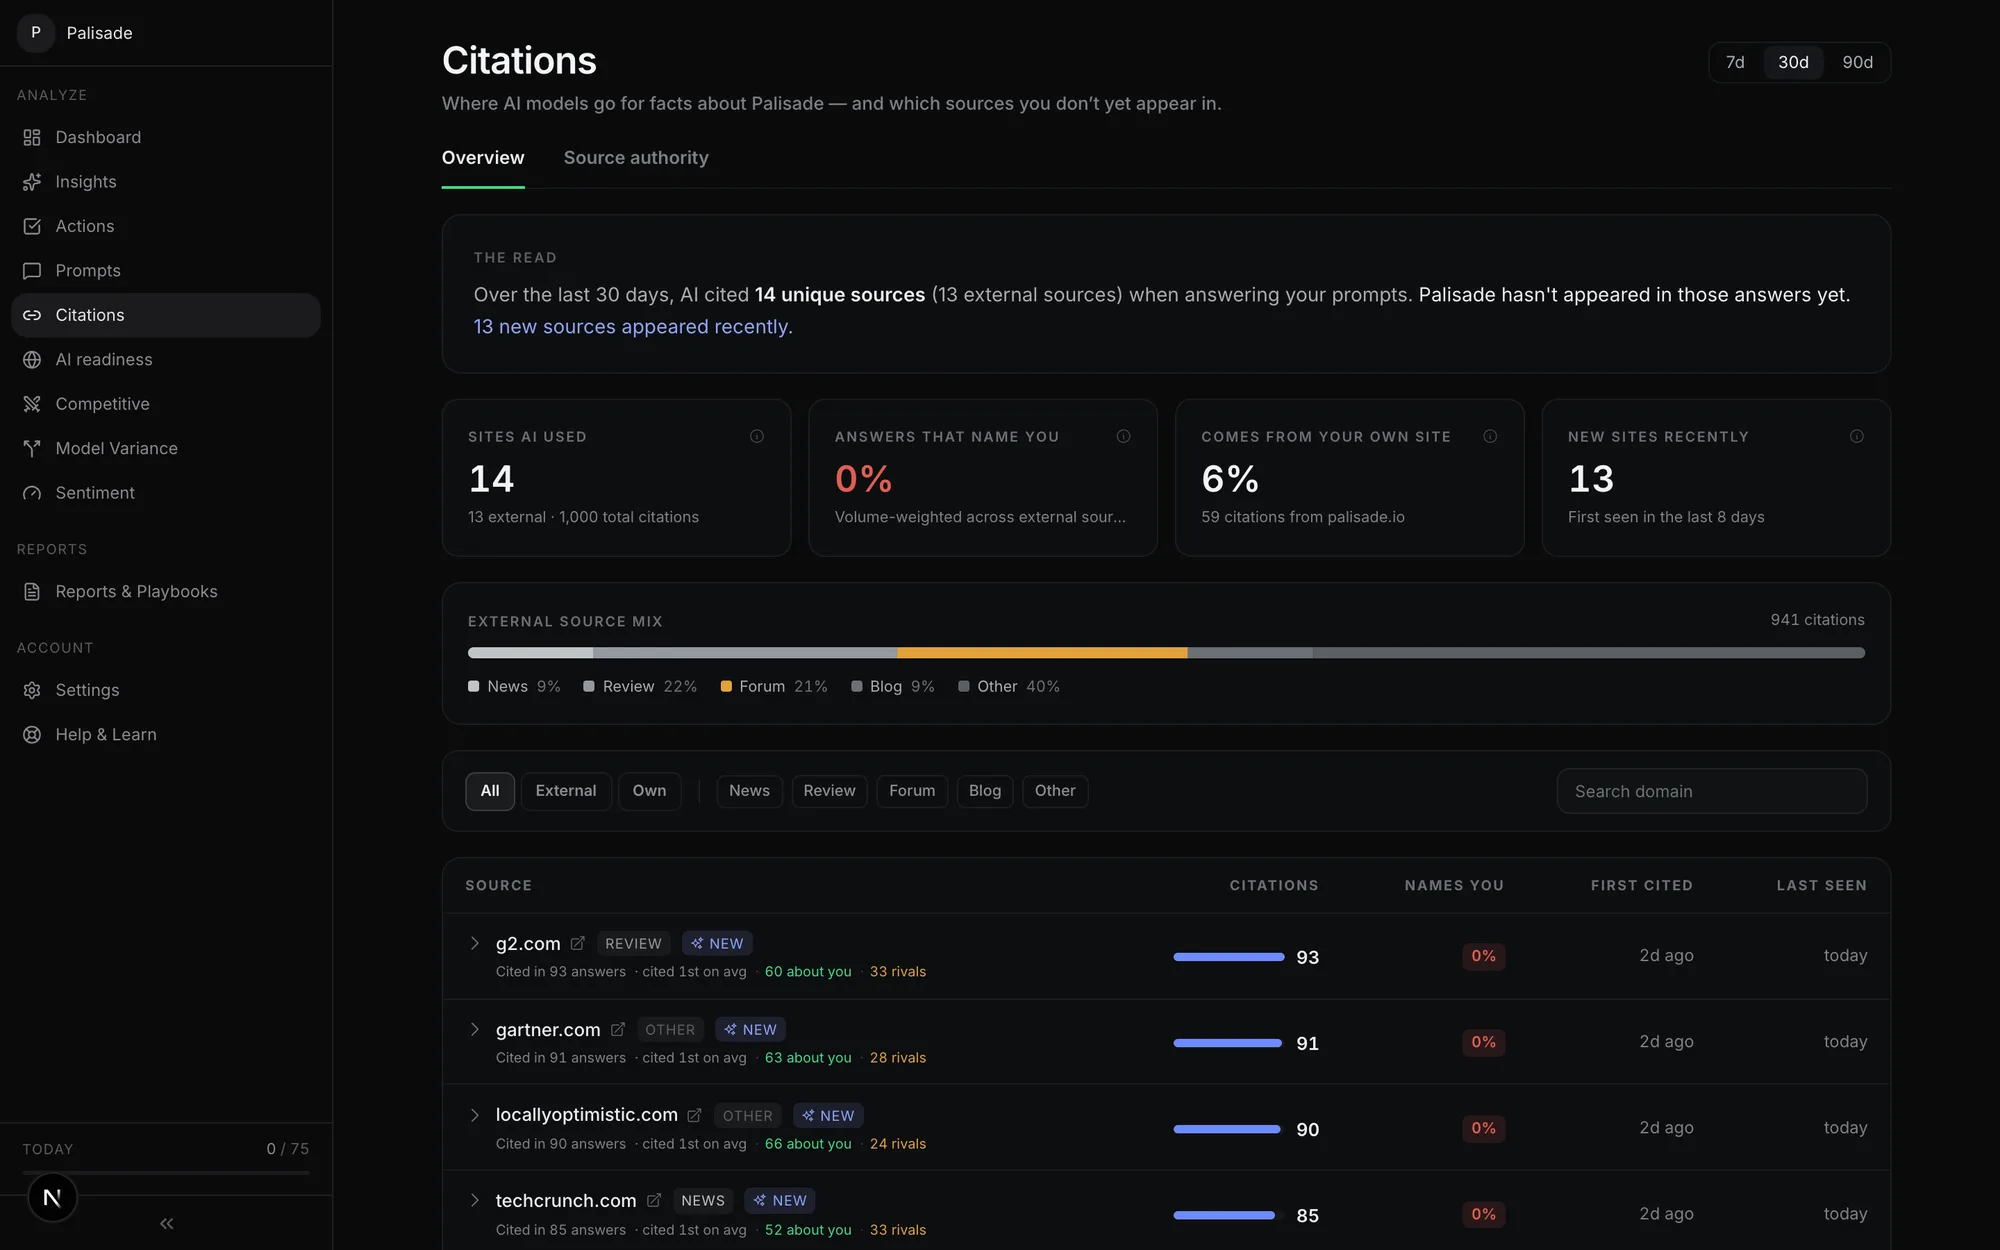Image resolution: width=2000 pixels, height=1250 pixels.
Task: Open the gartner.com external link icon
Action: click(x=618, y=1029)
